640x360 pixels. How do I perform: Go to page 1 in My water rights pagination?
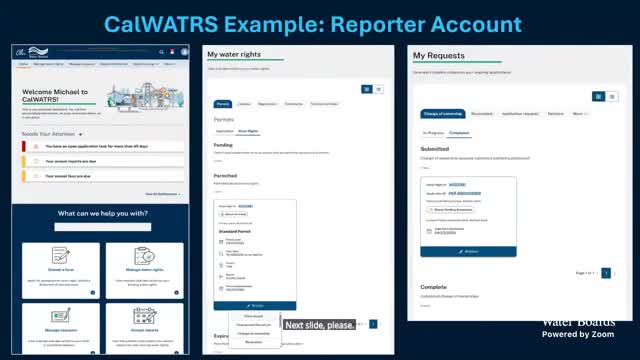[373, 324]
